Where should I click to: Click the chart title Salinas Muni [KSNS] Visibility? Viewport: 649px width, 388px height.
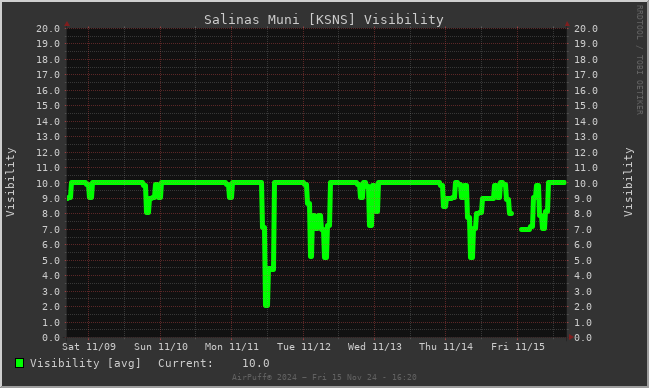click(324, 19)
